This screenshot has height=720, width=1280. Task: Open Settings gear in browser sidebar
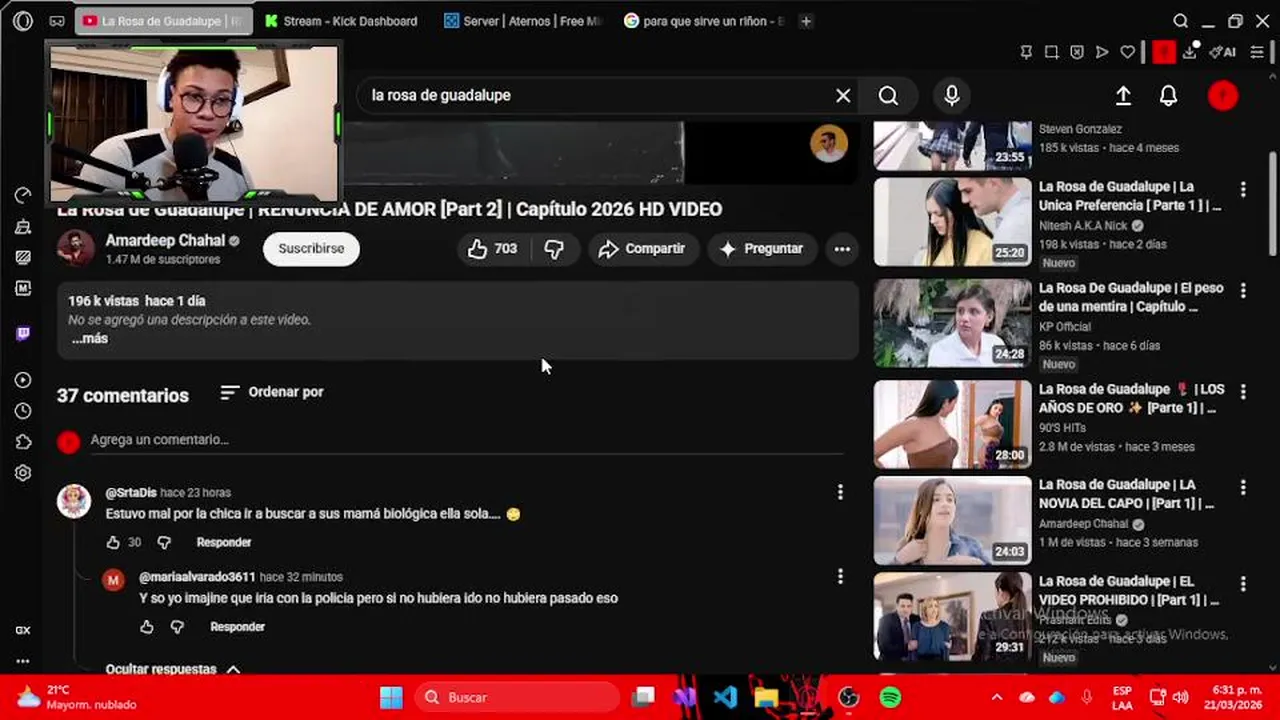pyautogui.click(x=23, y=473)
